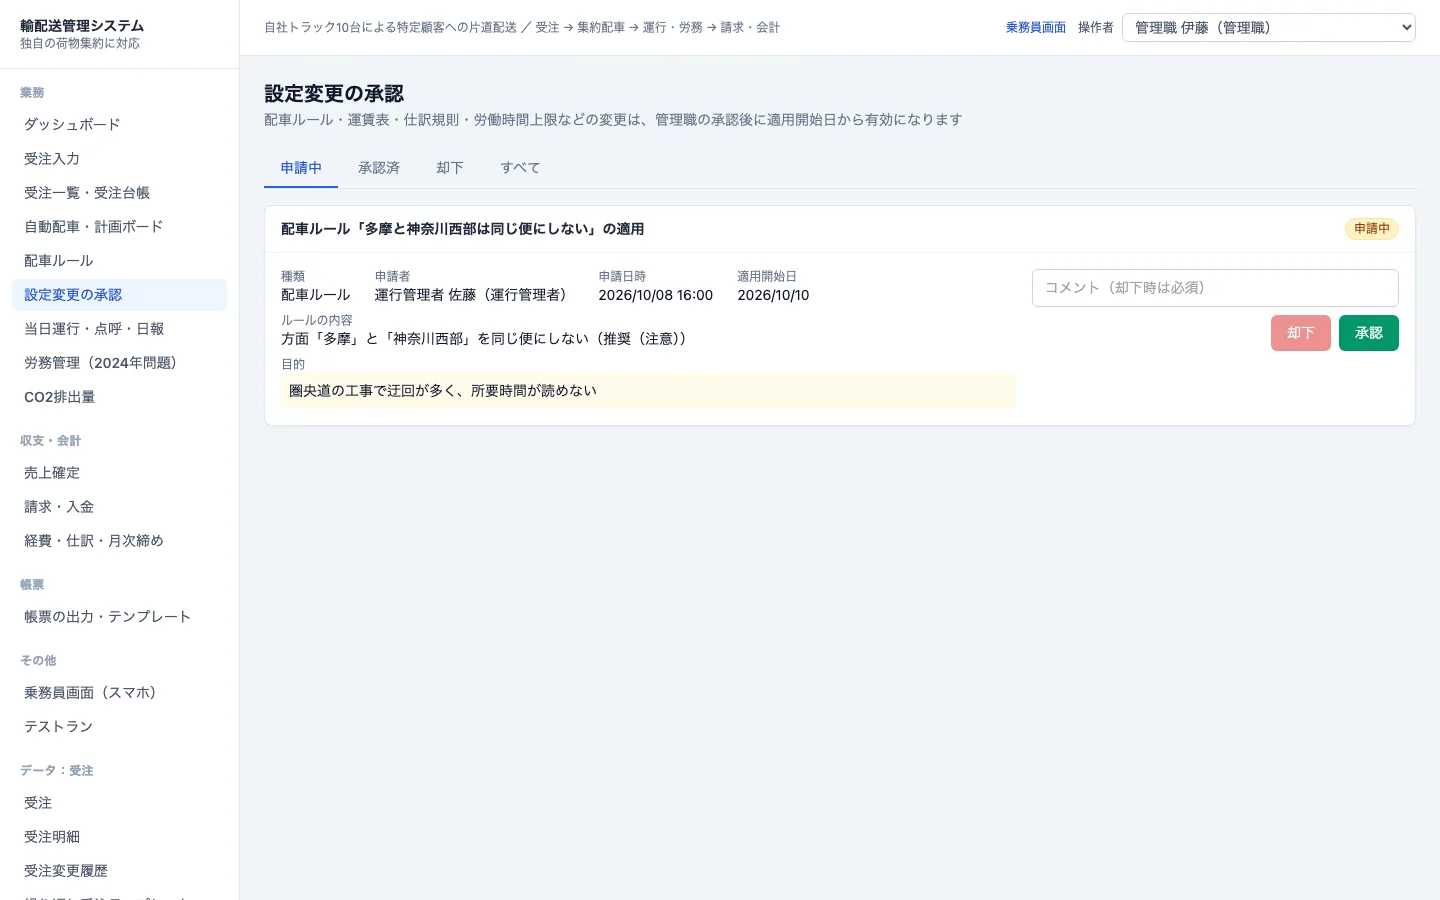1440x900 pixels.
Task: Open 乗務員画面（スマホ） sidebar item
Action: pyautogui.click(x=120, y=693)
